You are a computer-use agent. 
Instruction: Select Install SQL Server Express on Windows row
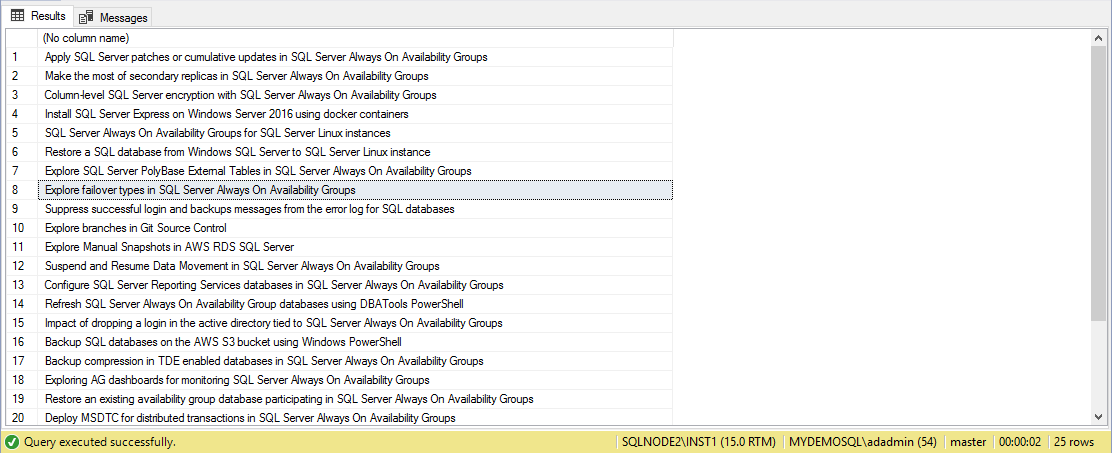tap(355, 114)
